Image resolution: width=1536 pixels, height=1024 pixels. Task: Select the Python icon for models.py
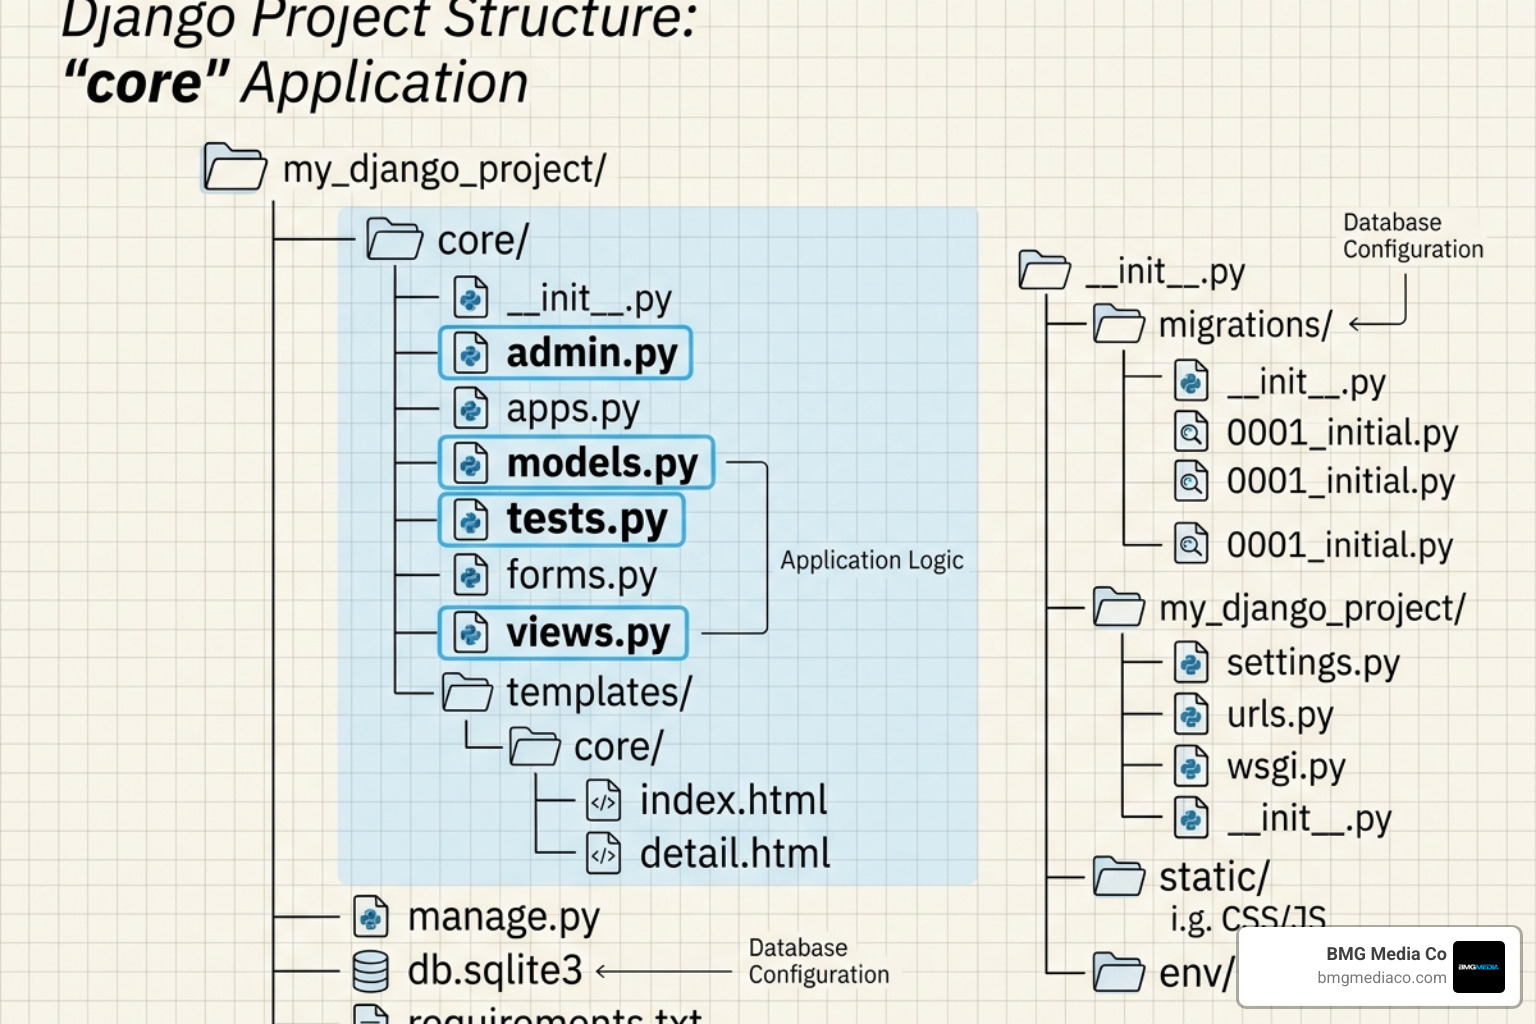(471, 463)
